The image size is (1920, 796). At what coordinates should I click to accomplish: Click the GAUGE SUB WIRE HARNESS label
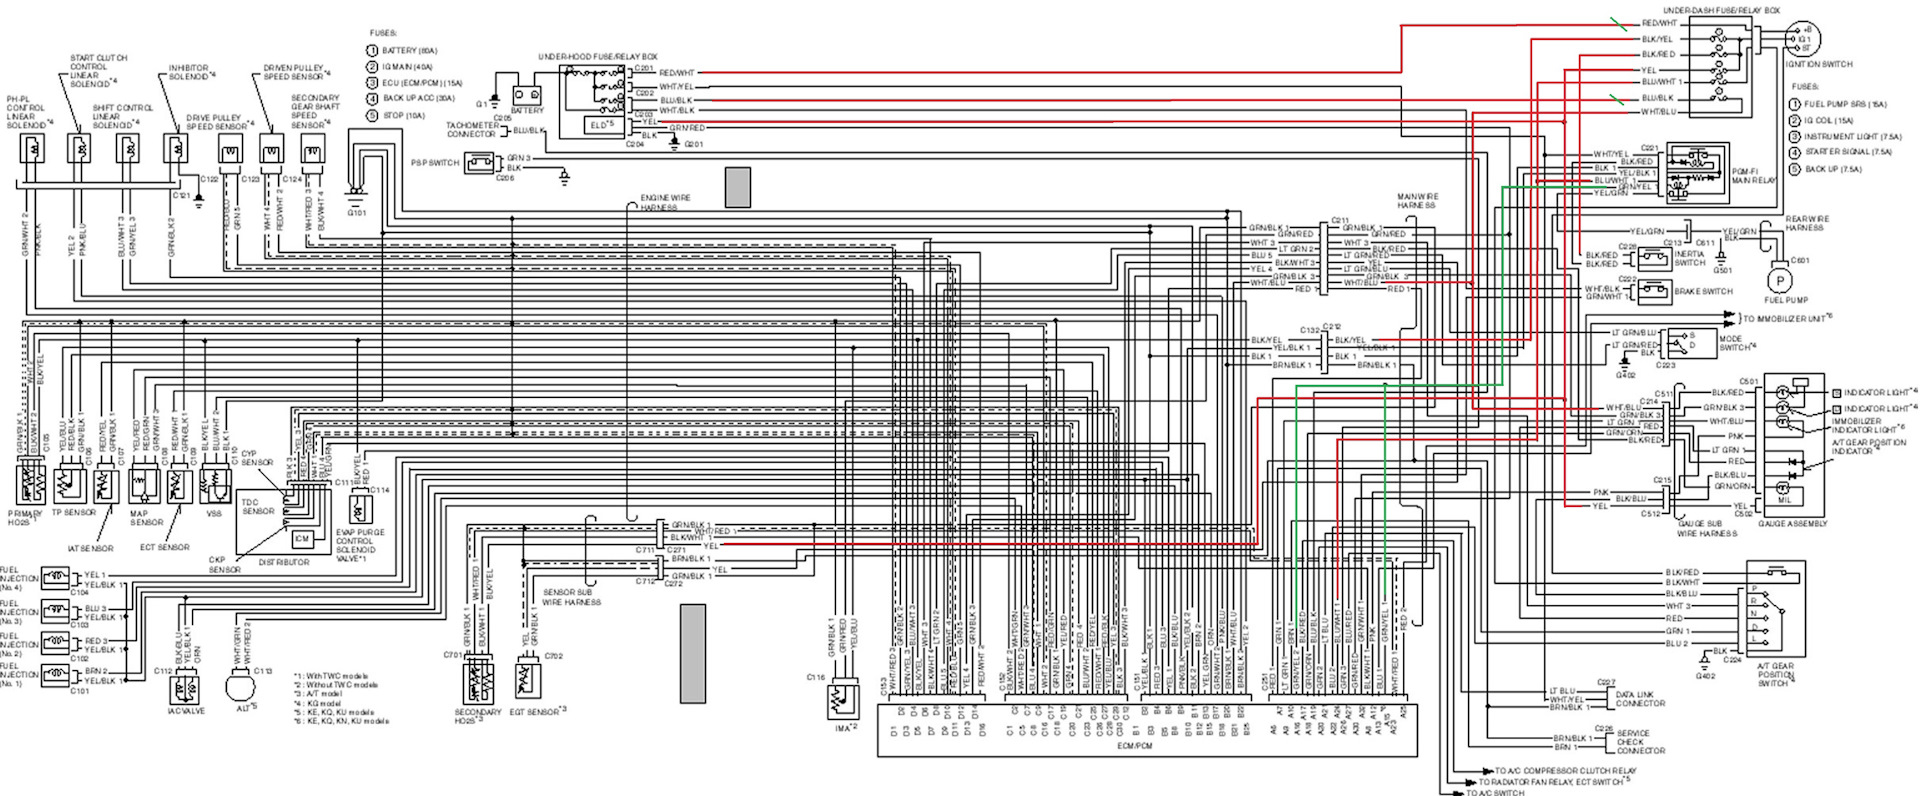[x=1707, y=528]
